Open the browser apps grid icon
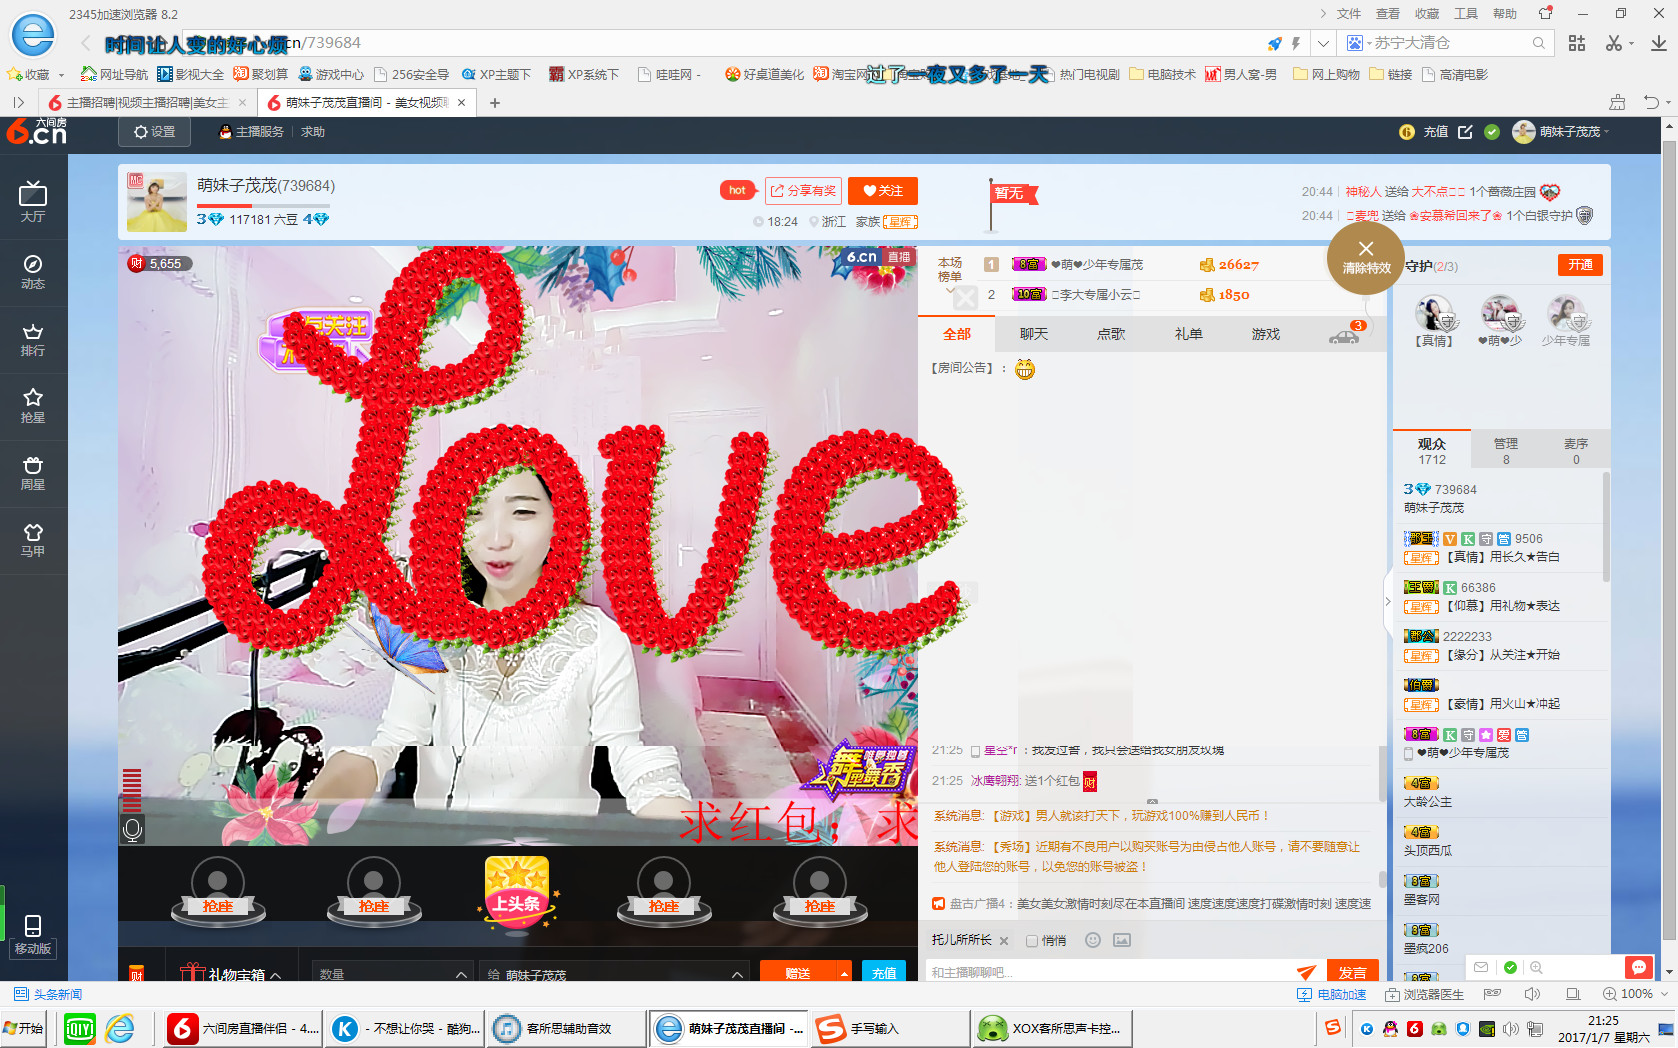The image size is (1678, 1048). (1577, 43)
